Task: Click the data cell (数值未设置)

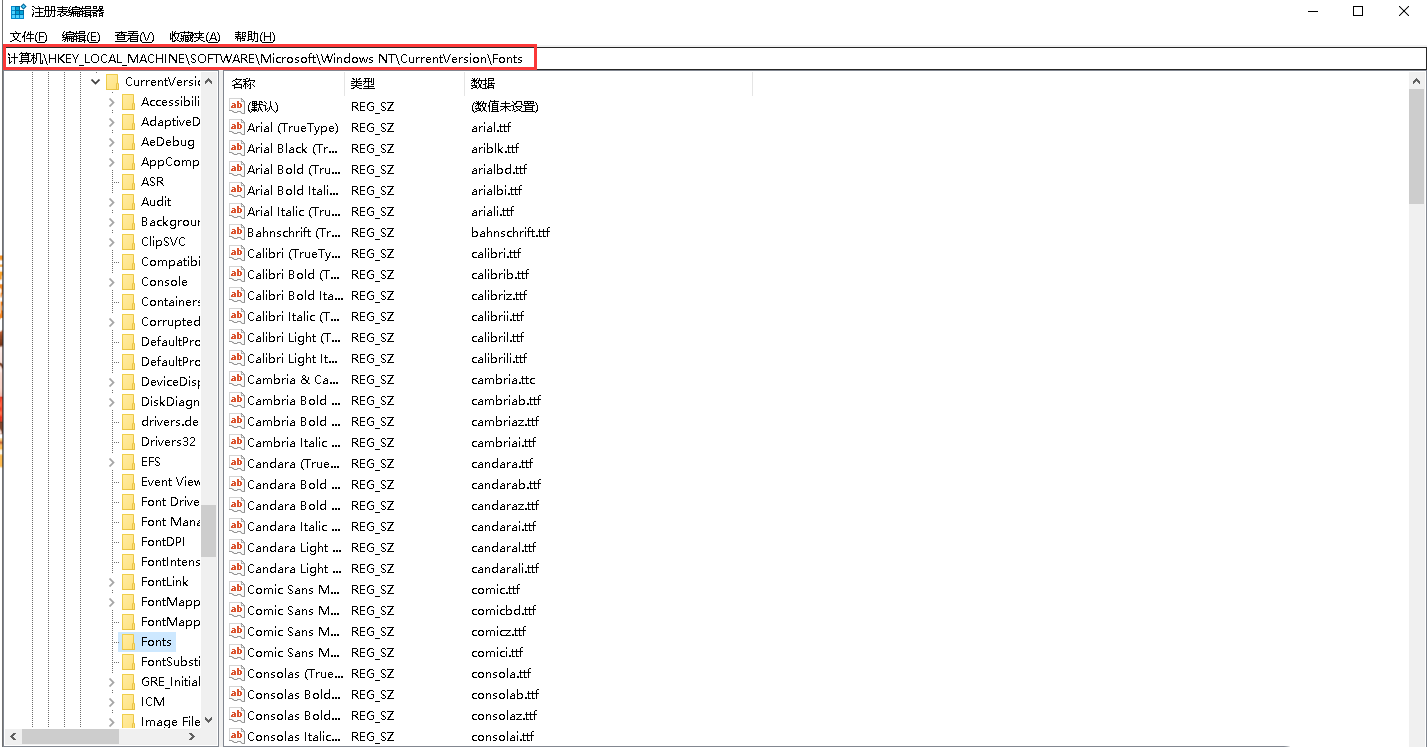Action: click(x=505, y=106)
